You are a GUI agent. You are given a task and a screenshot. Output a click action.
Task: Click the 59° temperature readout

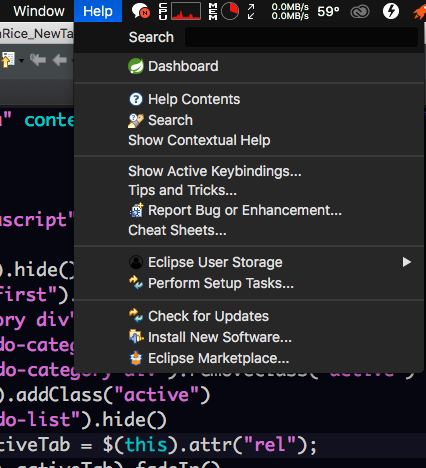click(328, 11)
